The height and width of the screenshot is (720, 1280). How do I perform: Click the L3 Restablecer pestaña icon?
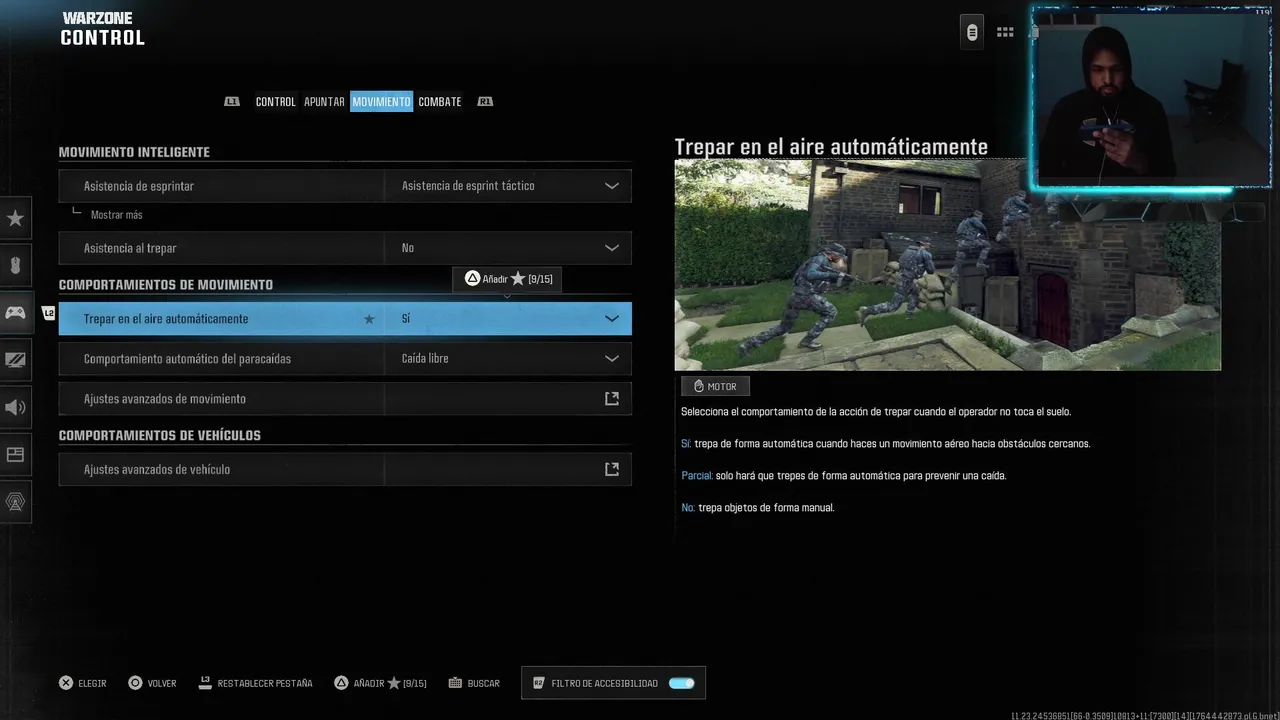(205, 682)
